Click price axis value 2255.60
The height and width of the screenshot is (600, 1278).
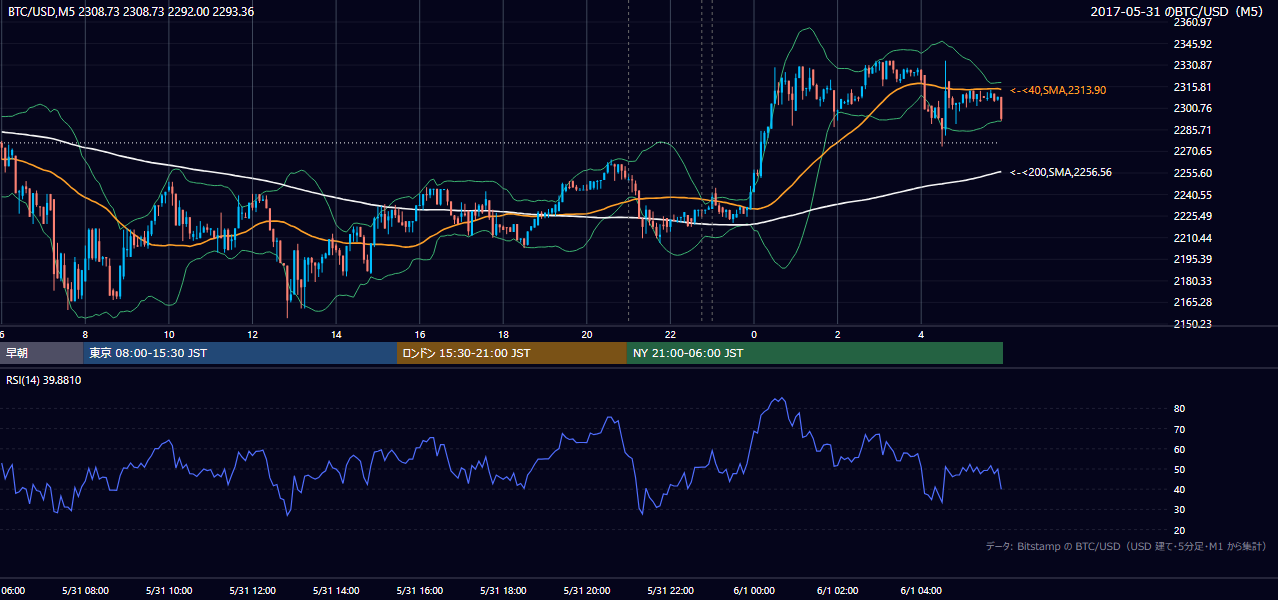(1193, 173)
